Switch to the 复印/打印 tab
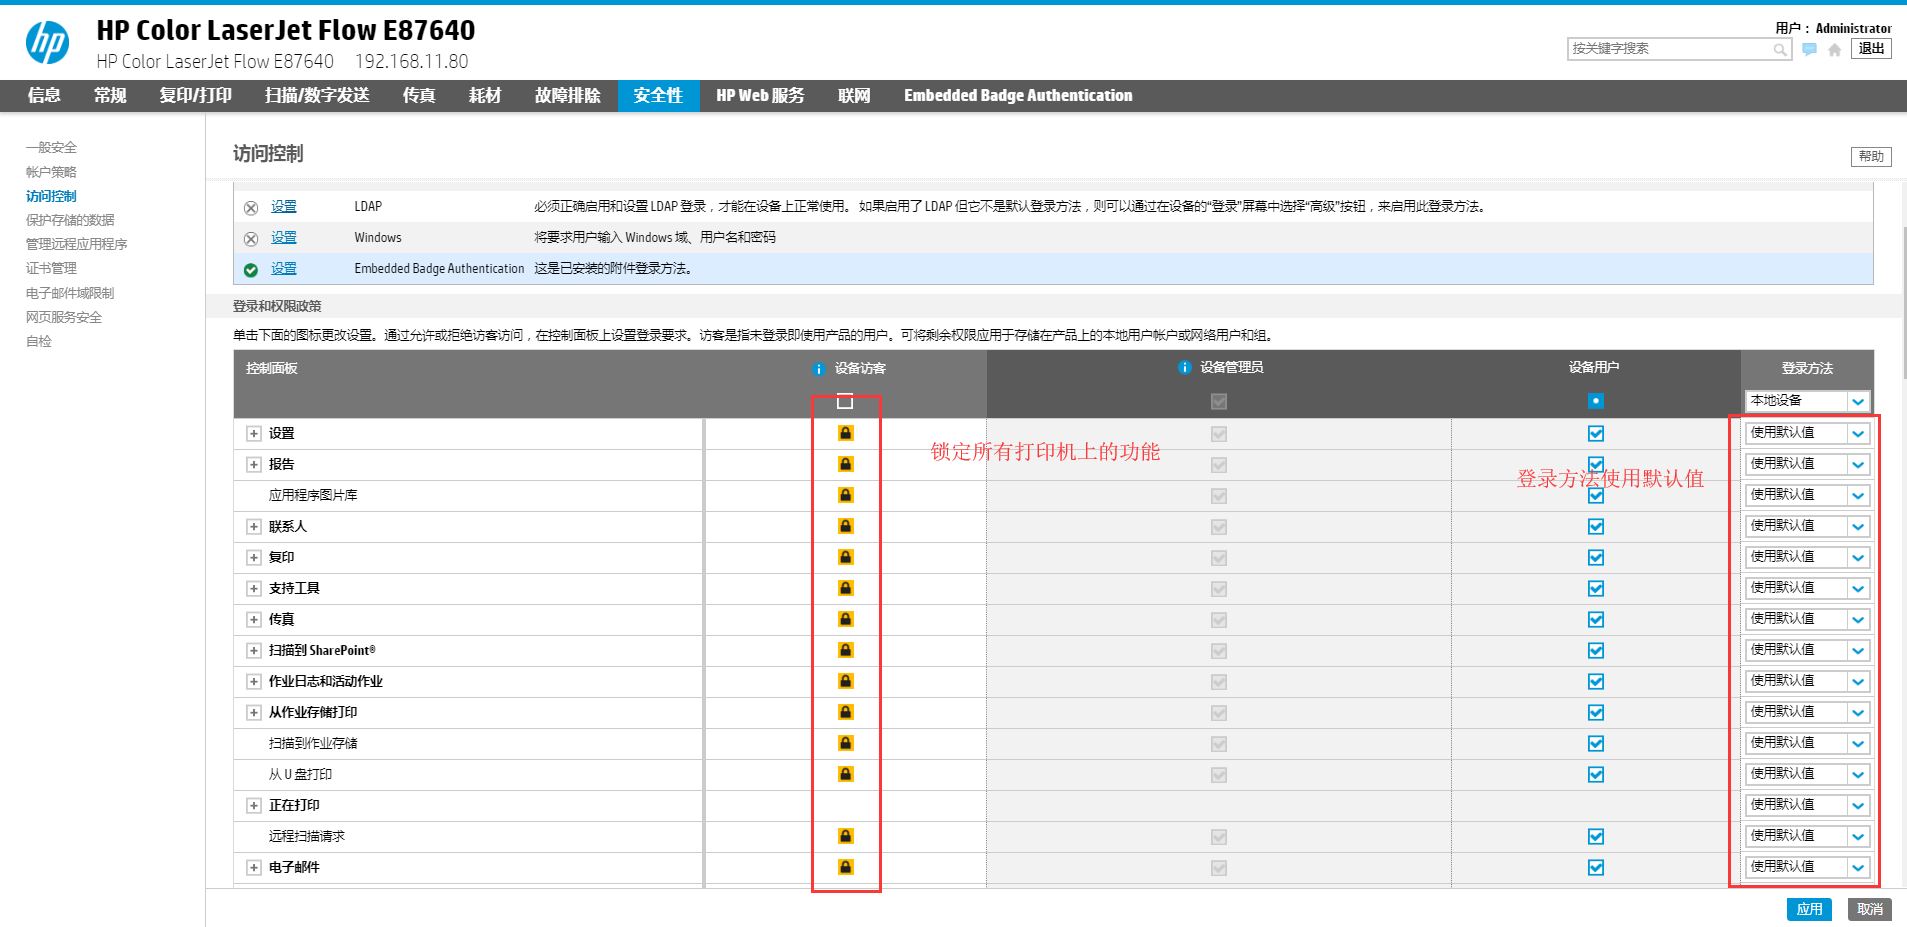 tap(196, 96)
